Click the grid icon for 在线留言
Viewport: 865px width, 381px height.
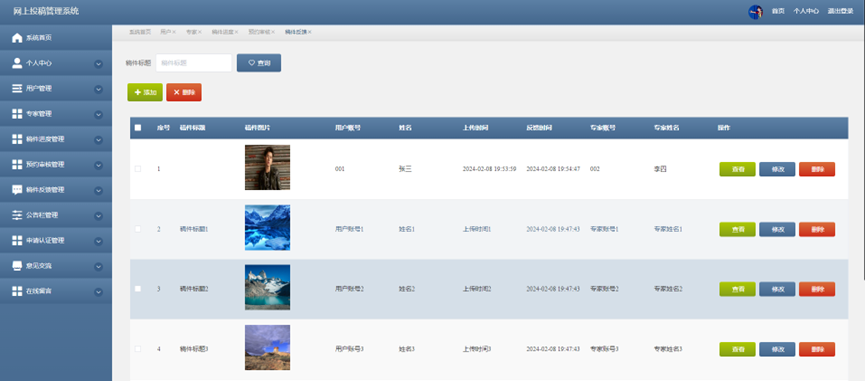click(17, 291)
